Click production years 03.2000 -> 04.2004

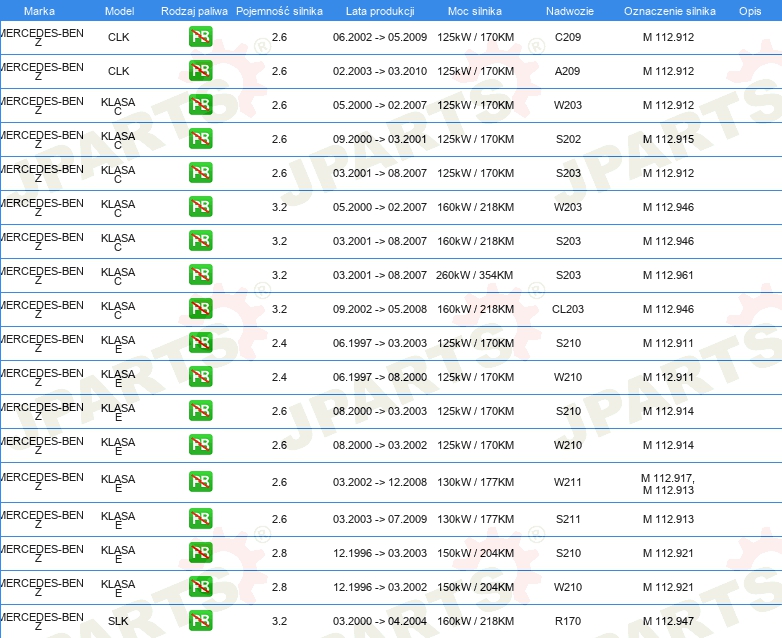[380, 621]
